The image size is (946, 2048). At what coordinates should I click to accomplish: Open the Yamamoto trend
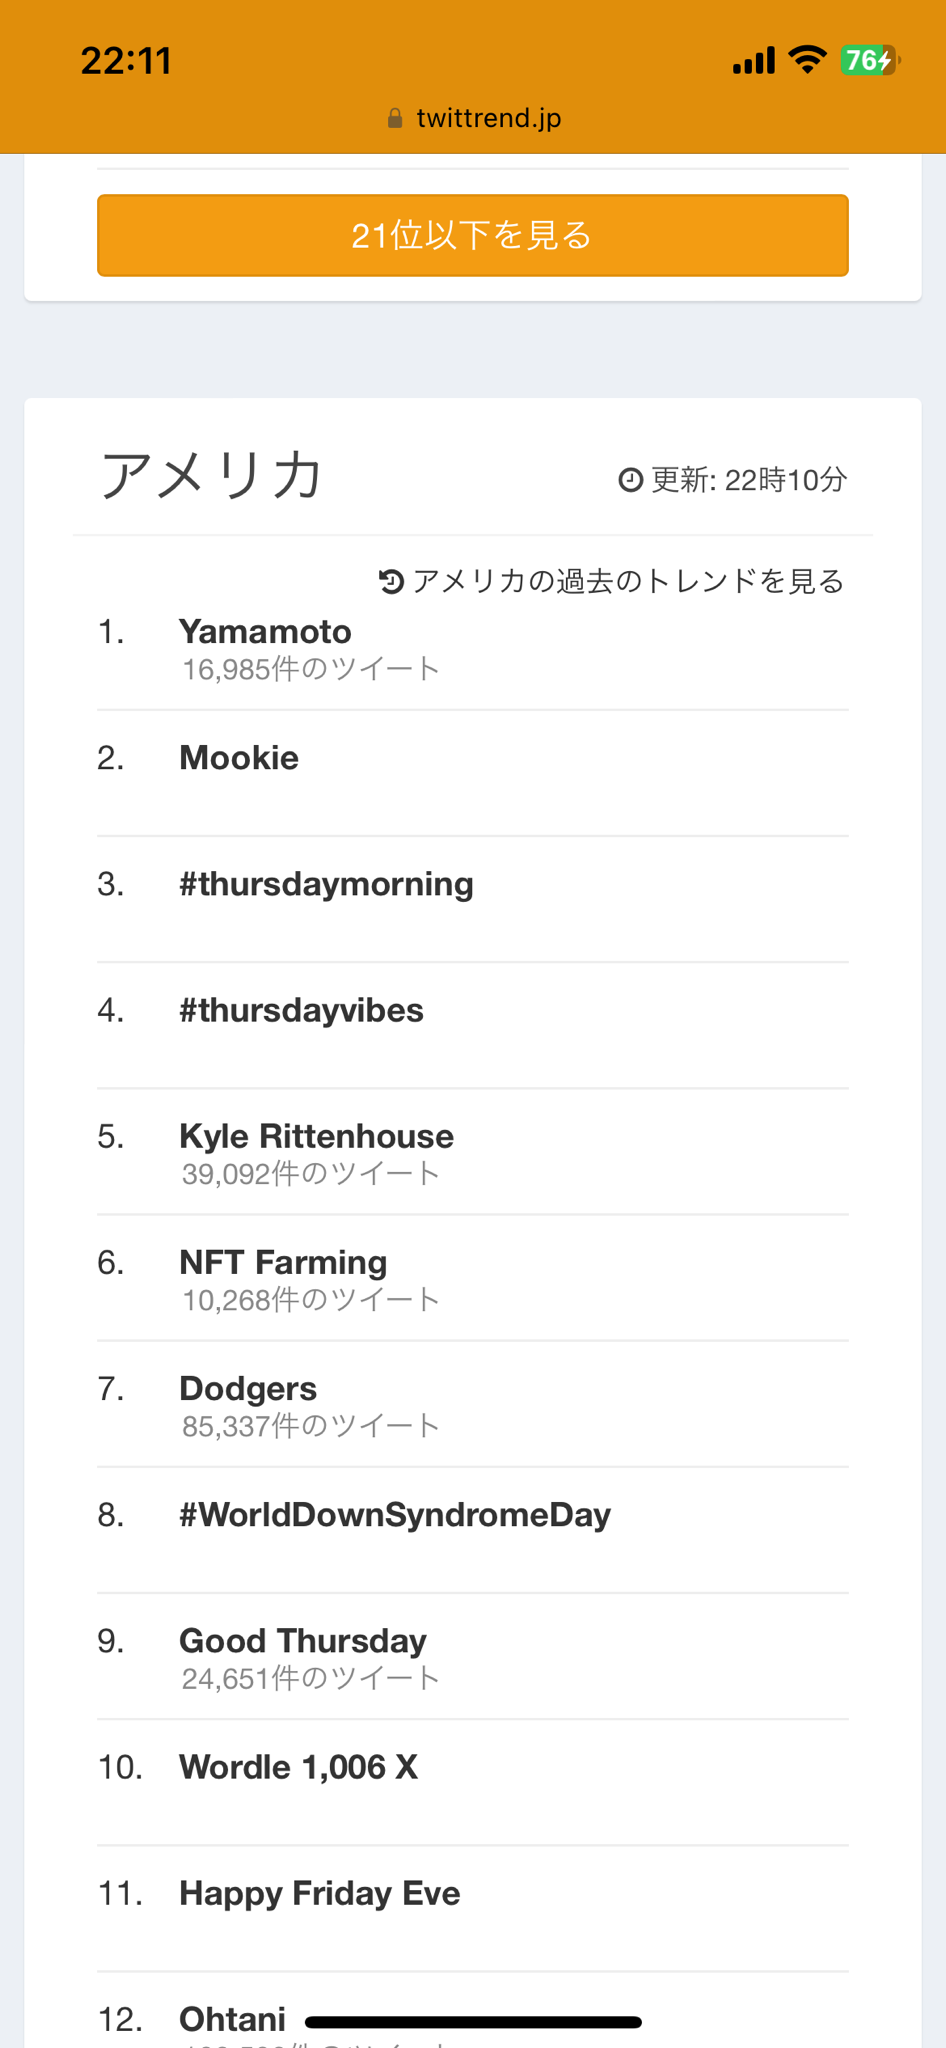pos(265,632)
